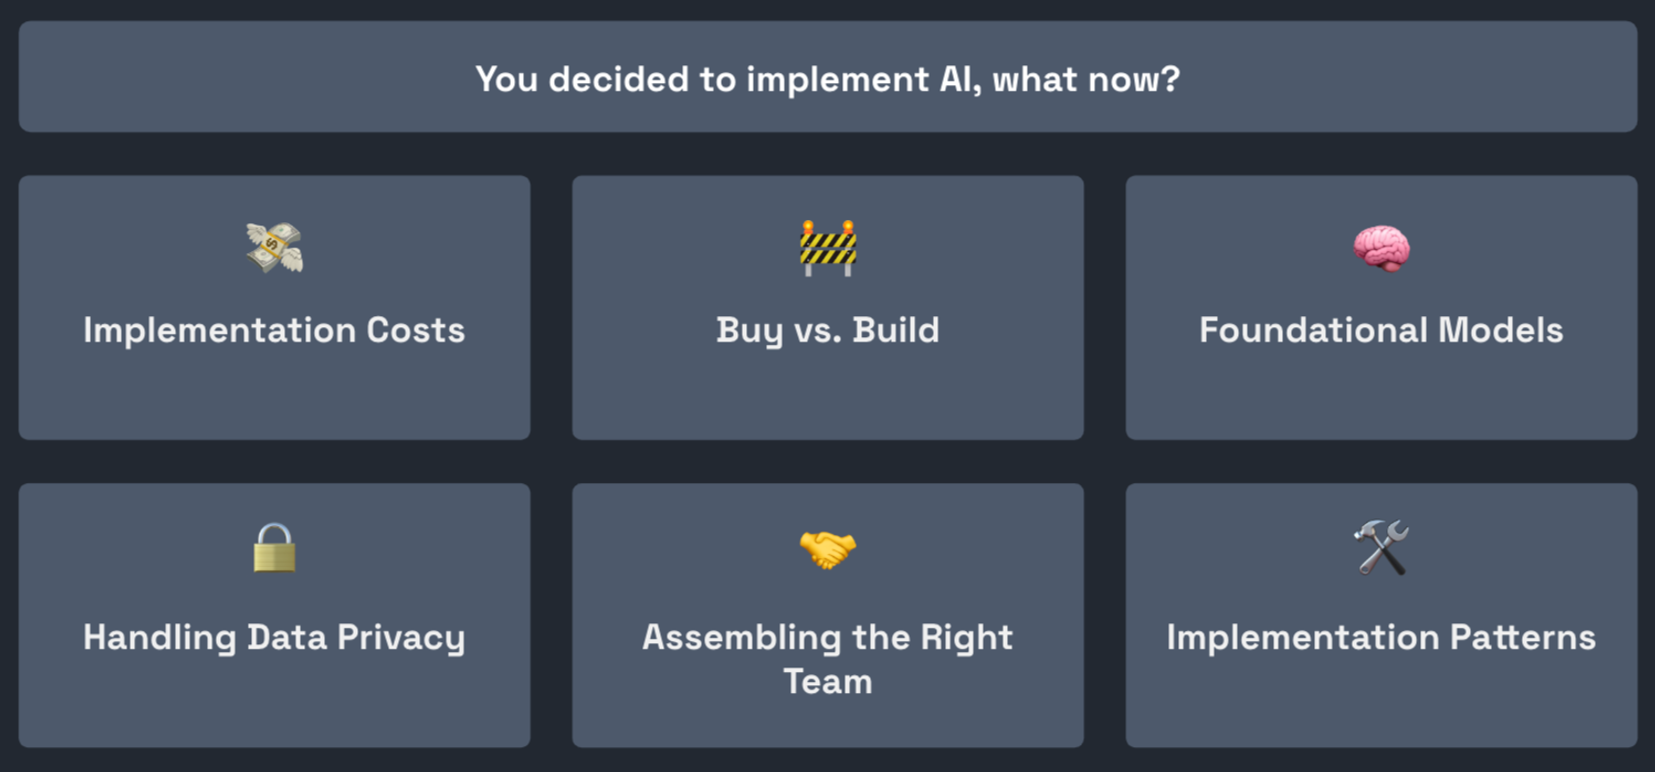The height and width of the screenshot is (772, 1655).
Task: Select the "Assembling the Right Team" label text
Action: (827, 659)
